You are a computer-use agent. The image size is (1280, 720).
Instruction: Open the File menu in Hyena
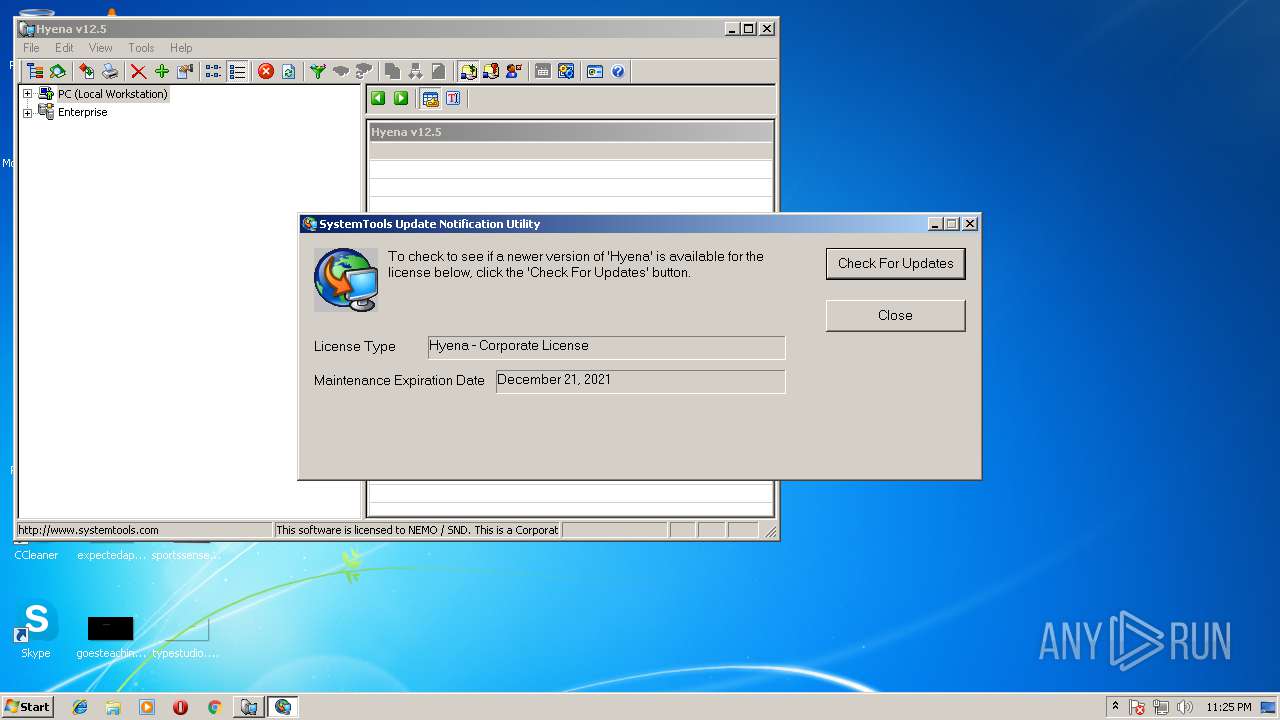[31, 47]
